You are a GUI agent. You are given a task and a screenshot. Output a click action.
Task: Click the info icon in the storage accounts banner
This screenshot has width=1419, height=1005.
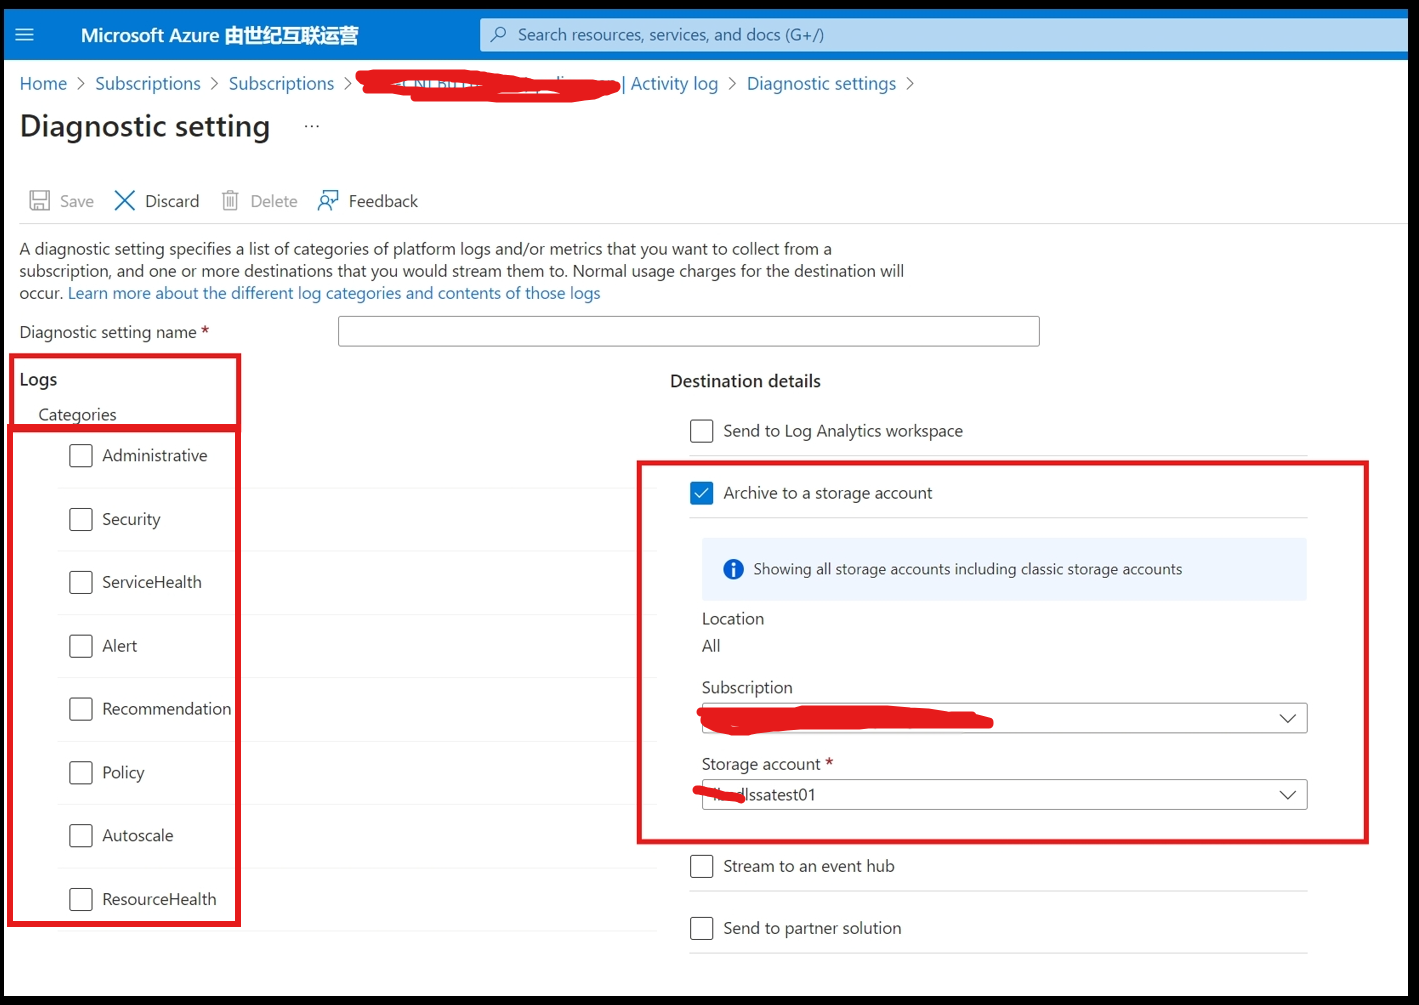(732, 569)
